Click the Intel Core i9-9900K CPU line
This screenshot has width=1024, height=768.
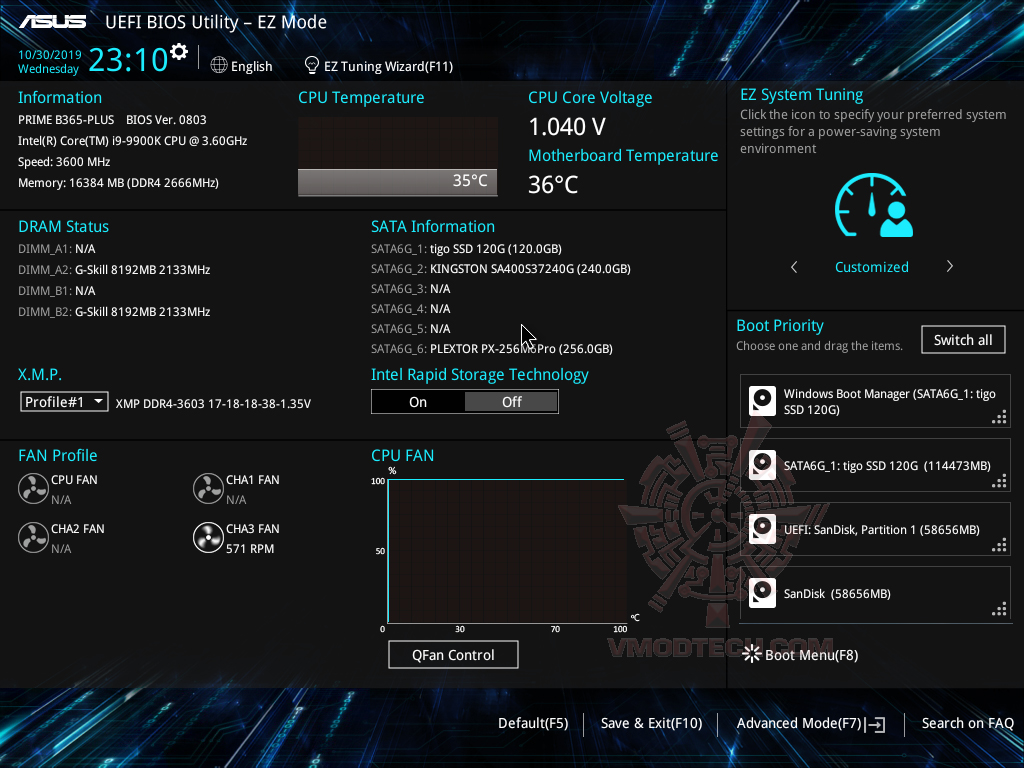click(133, 140)
